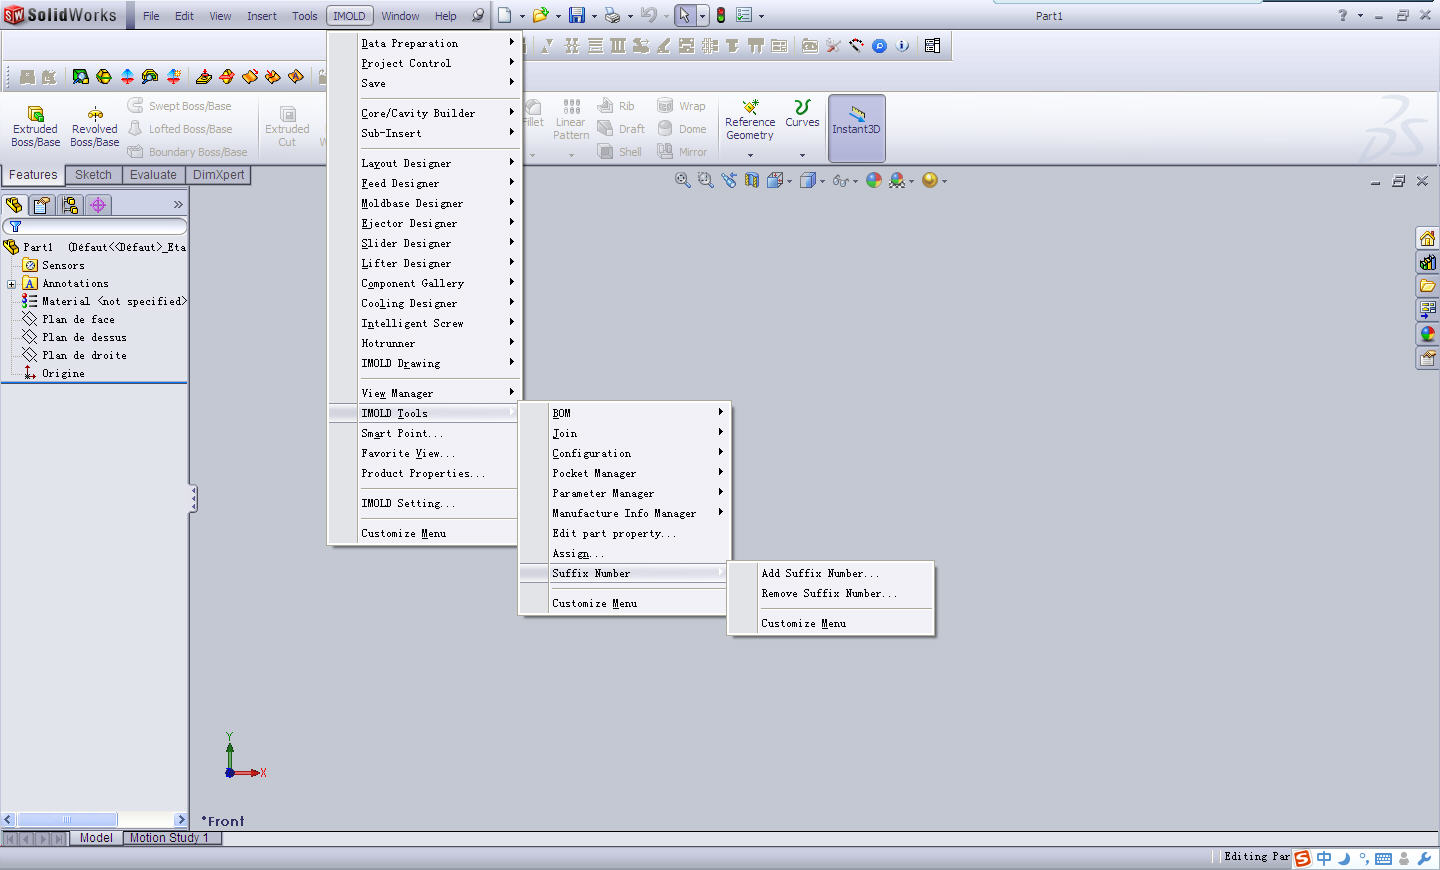This screenshot has height=870, width=1440.
Task: Click the Rebuild traffic light icon
Action: [x=720, y=15]
